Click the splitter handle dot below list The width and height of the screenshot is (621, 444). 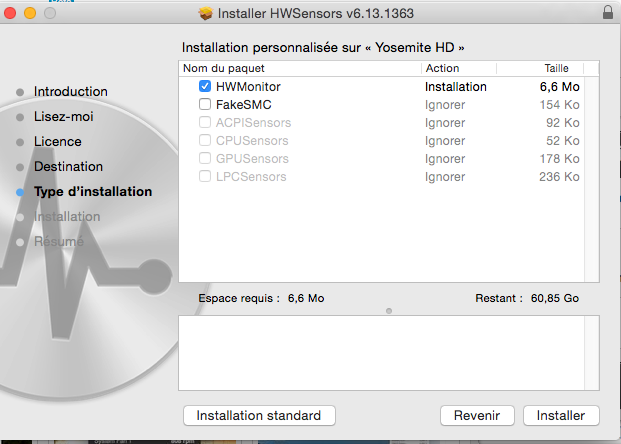coord(389,311)
